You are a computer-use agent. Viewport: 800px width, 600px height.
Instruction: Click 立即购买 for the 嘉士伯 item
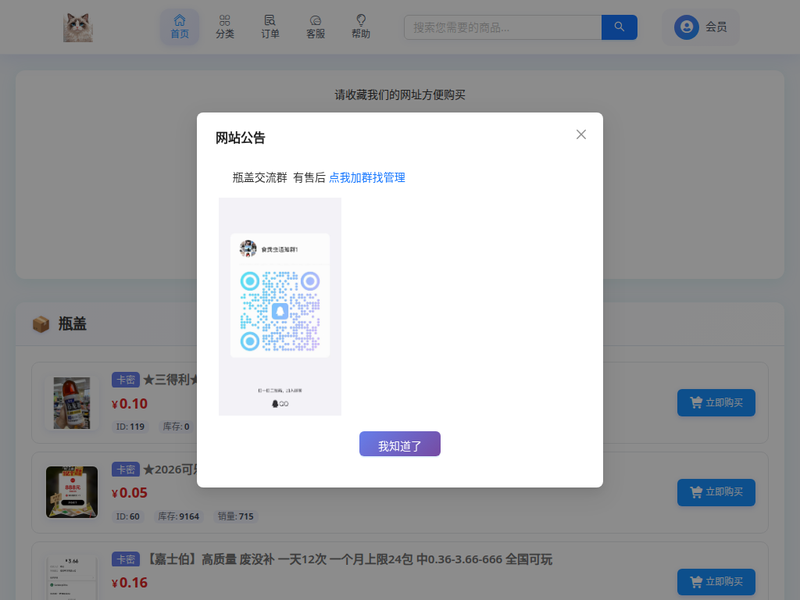(716, 582)
